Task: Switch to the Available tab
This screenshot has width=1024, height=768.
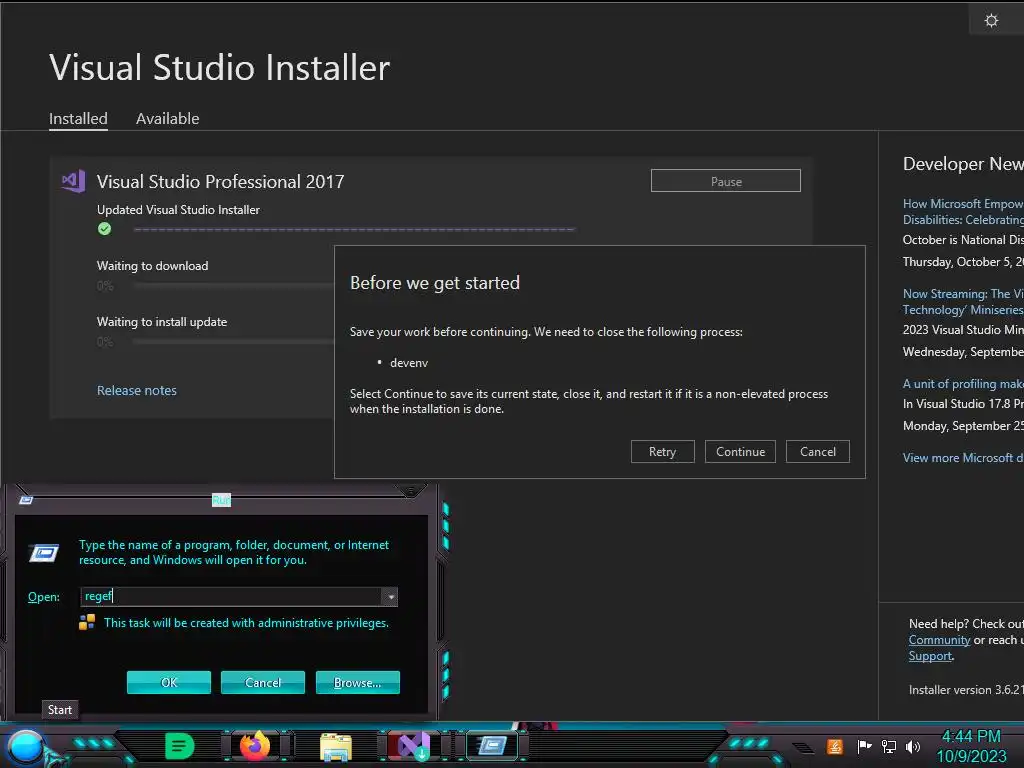Action: pos(167,119)
